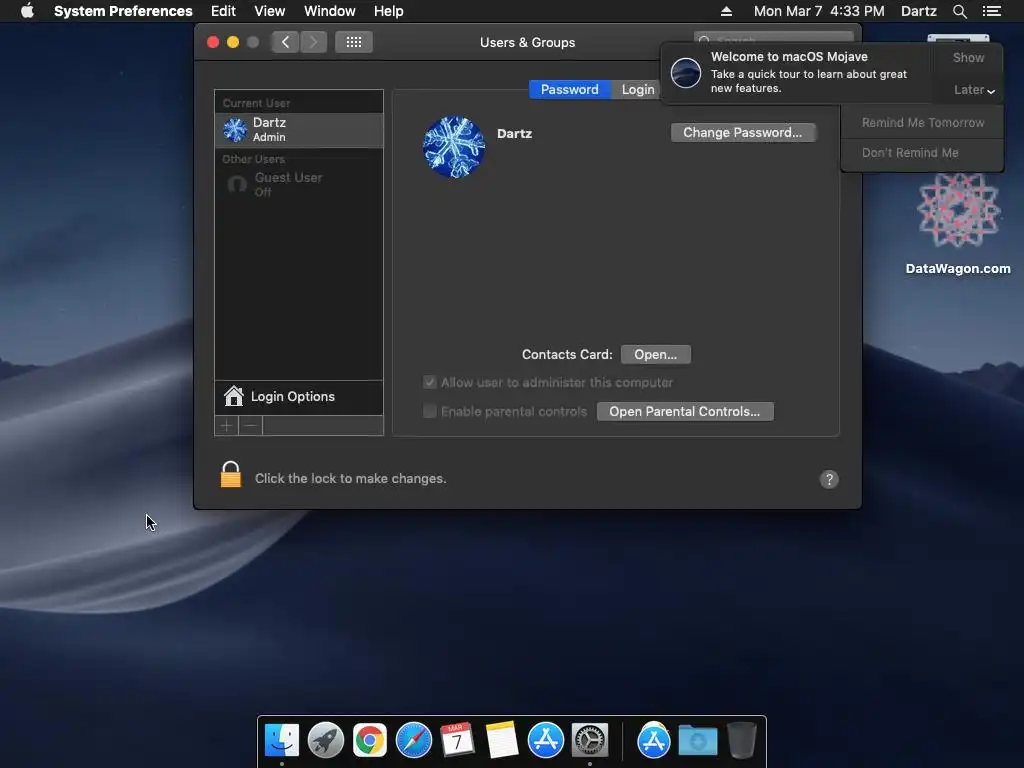Choose Remind Me Tomorrow option
The image size is (1024, 768).
pos(922,123)
